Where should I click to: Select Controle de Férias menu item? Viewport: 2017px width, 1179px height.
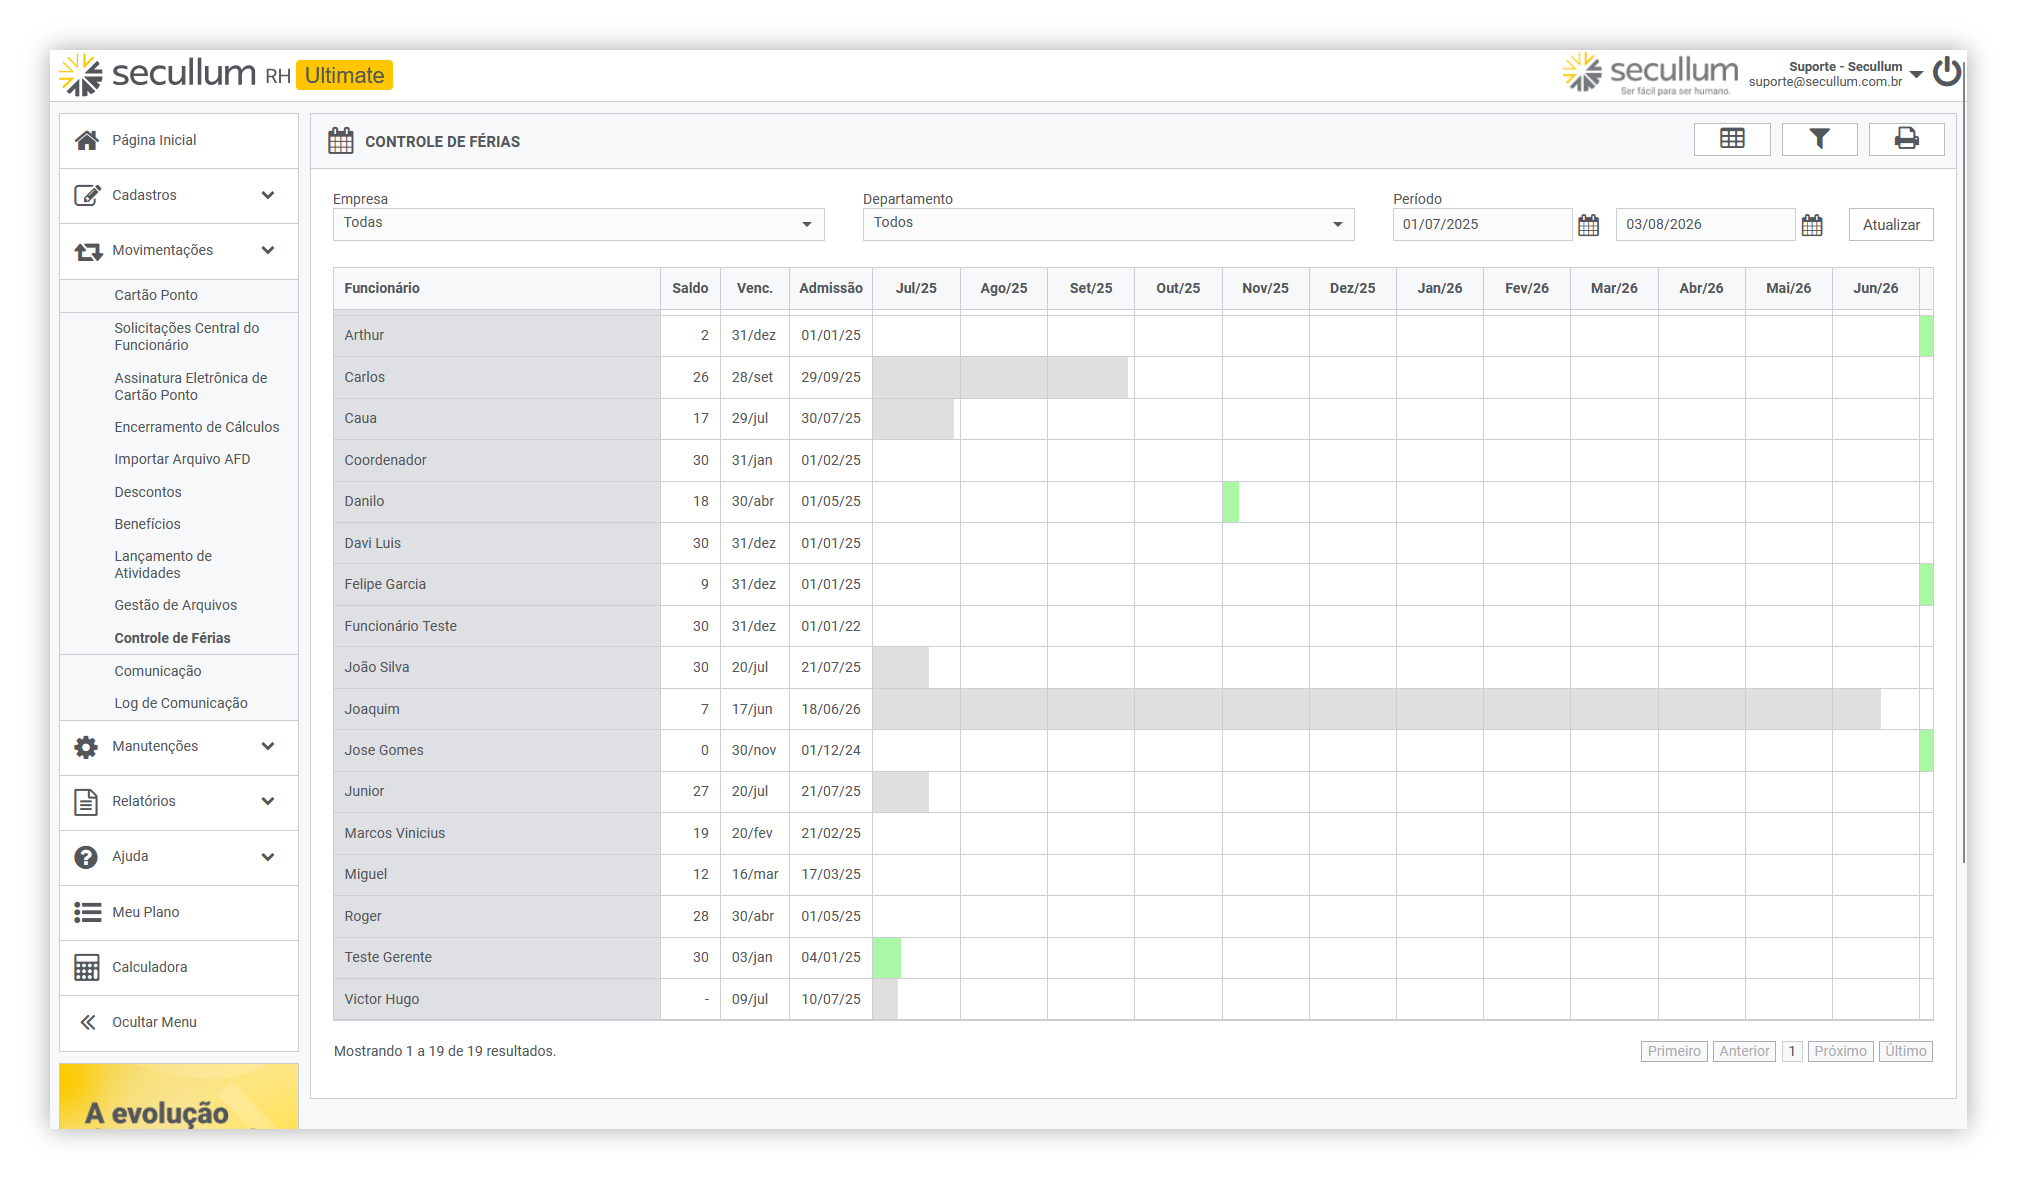(172, 638)
